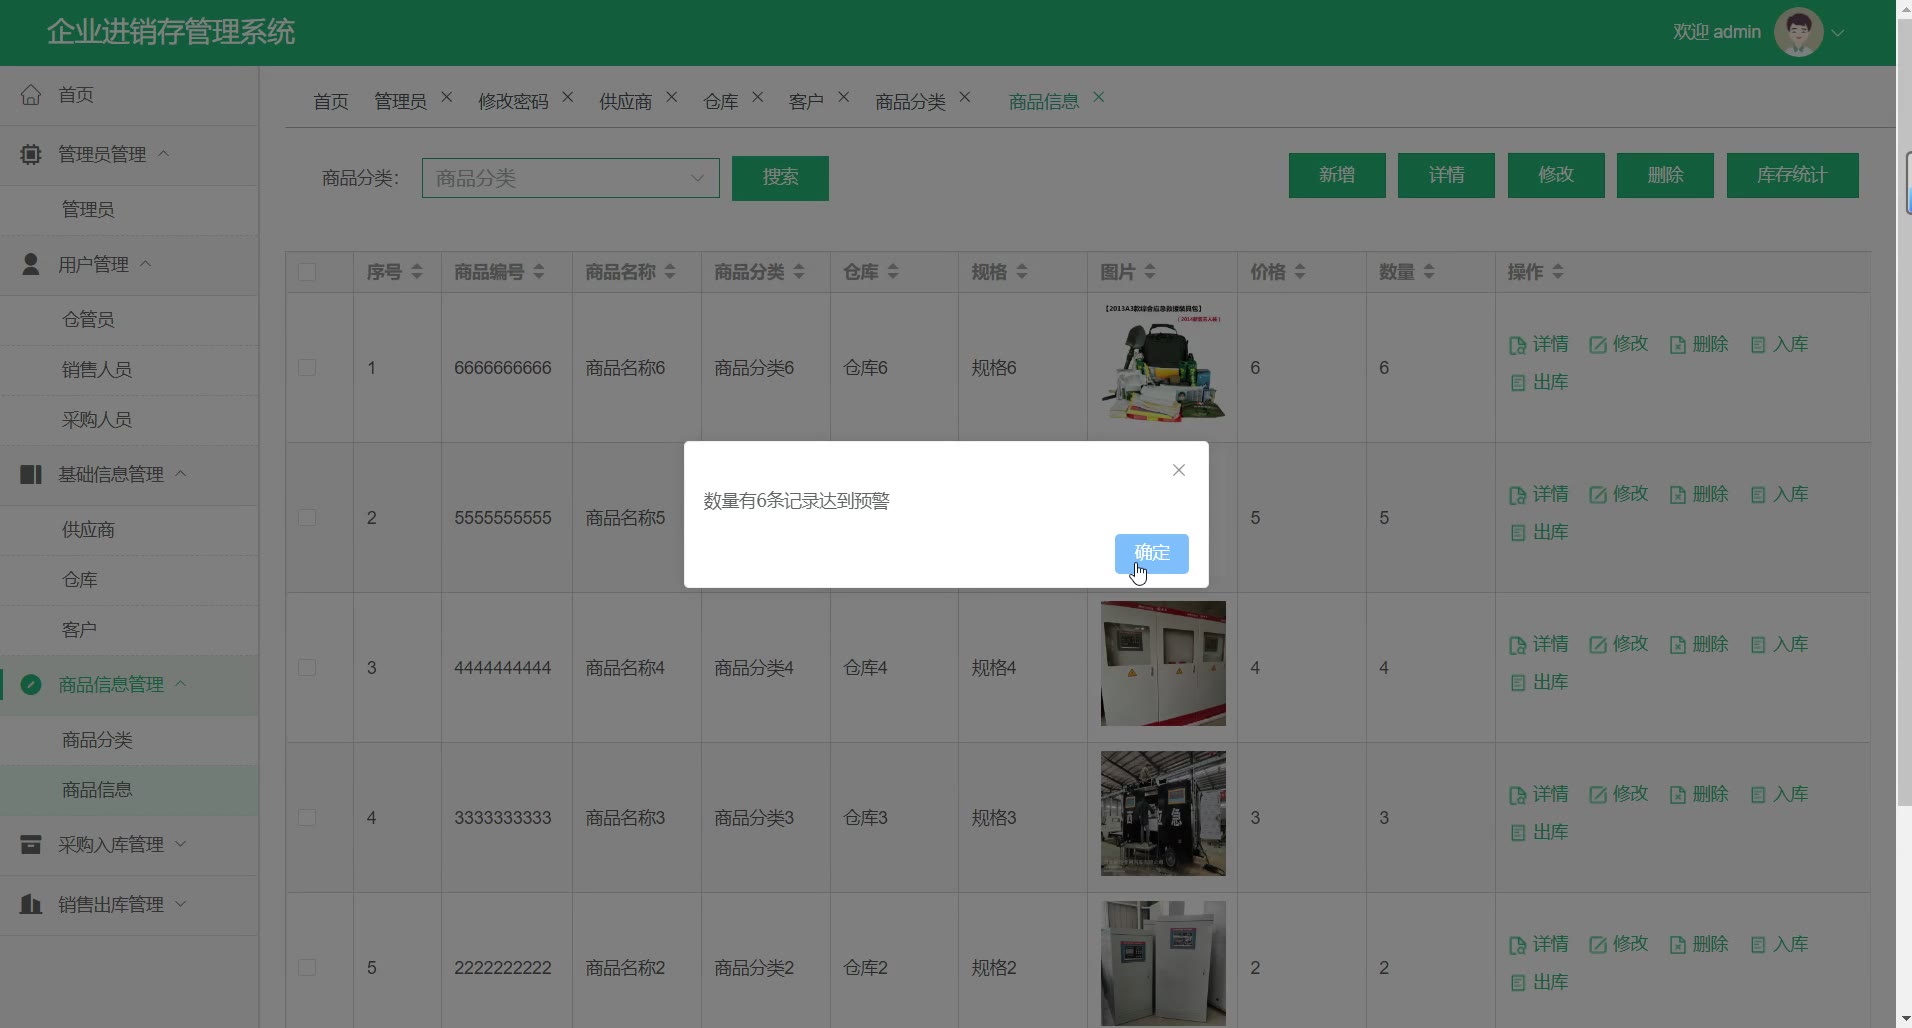Expand the admin user menu arrow
Viewport: 1912px width, 1028px height.
coord(1837,32)
